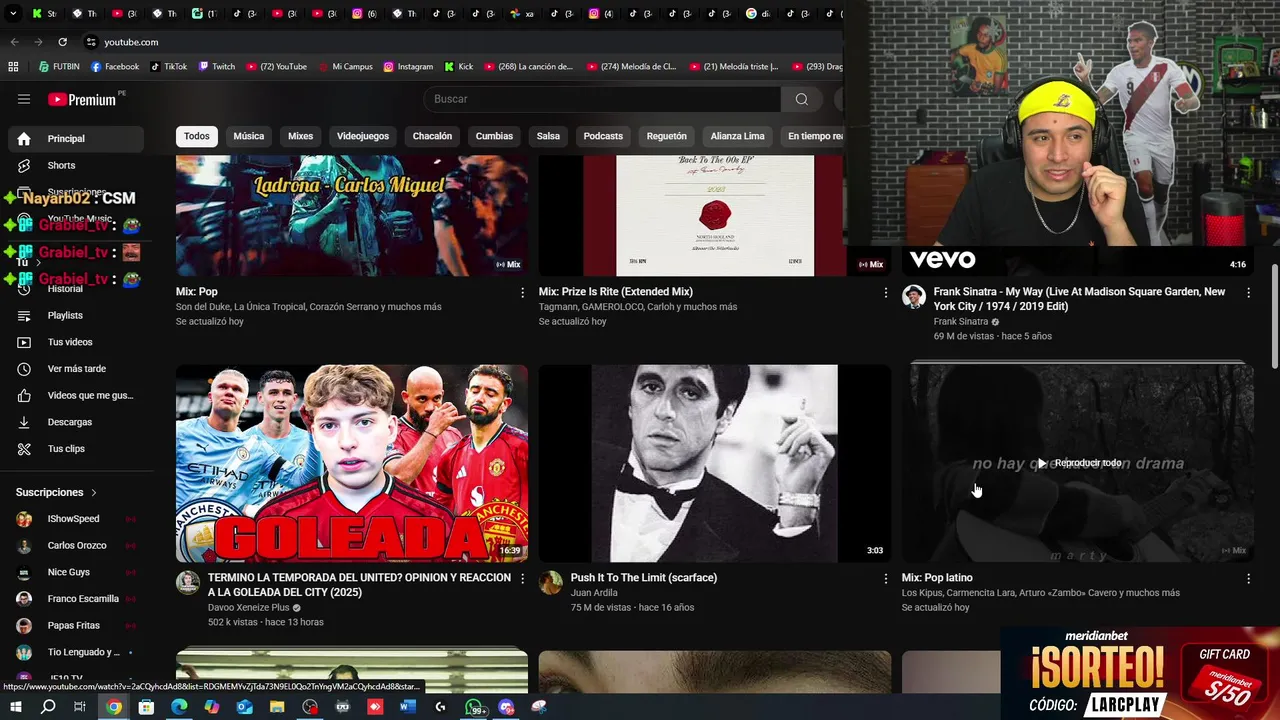1280x720 pixels.
Task: Select the Música filter chip
Action: click(249, 136)
